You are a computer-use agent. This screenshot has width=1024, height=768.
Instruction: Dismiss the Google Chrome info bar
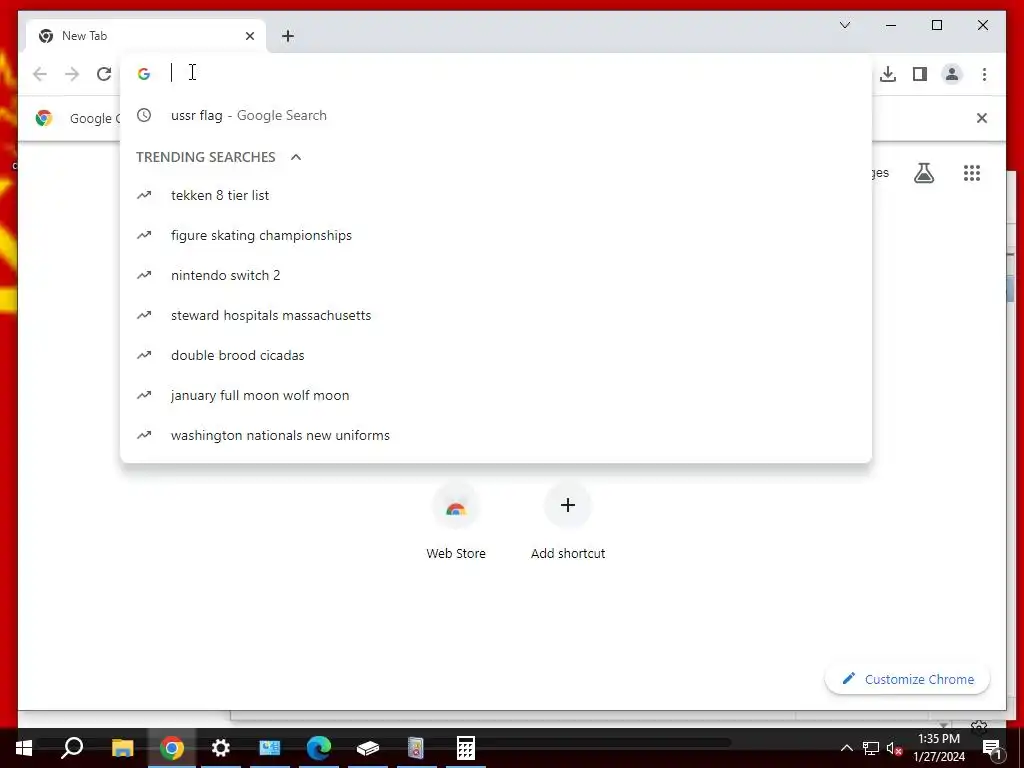tap(982, 118)
